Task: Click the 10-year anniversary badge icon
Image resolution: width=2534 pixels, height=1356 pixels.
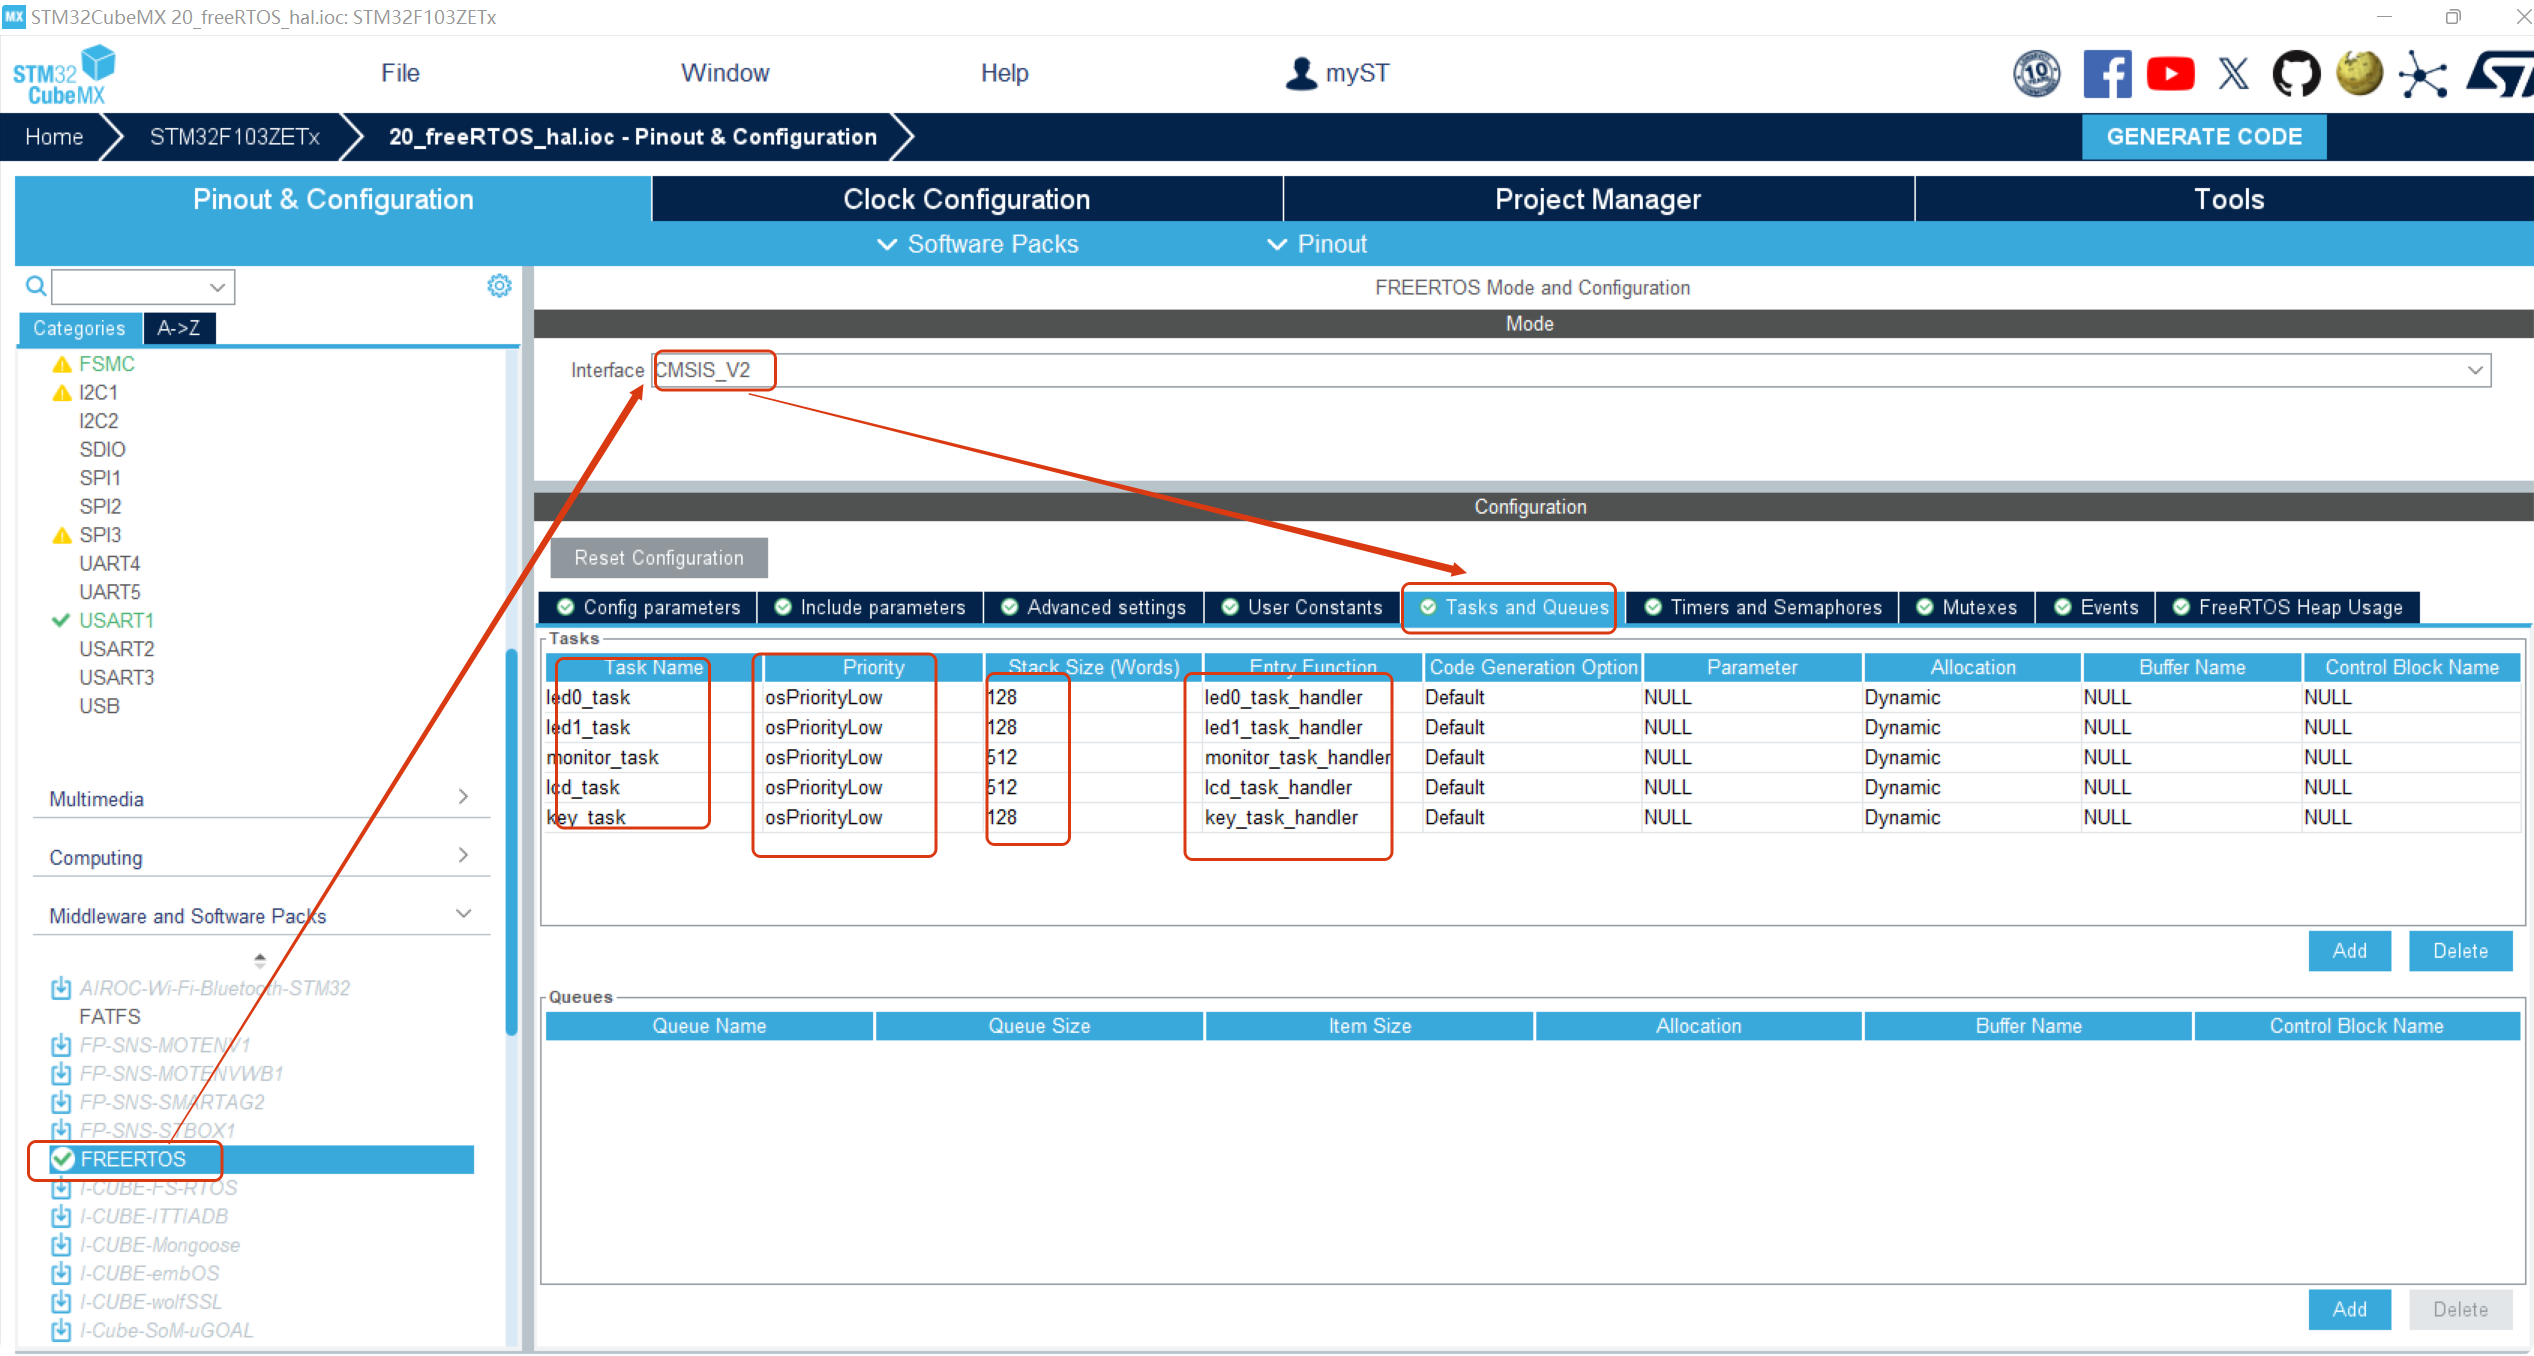Action: click(2036, 74)
